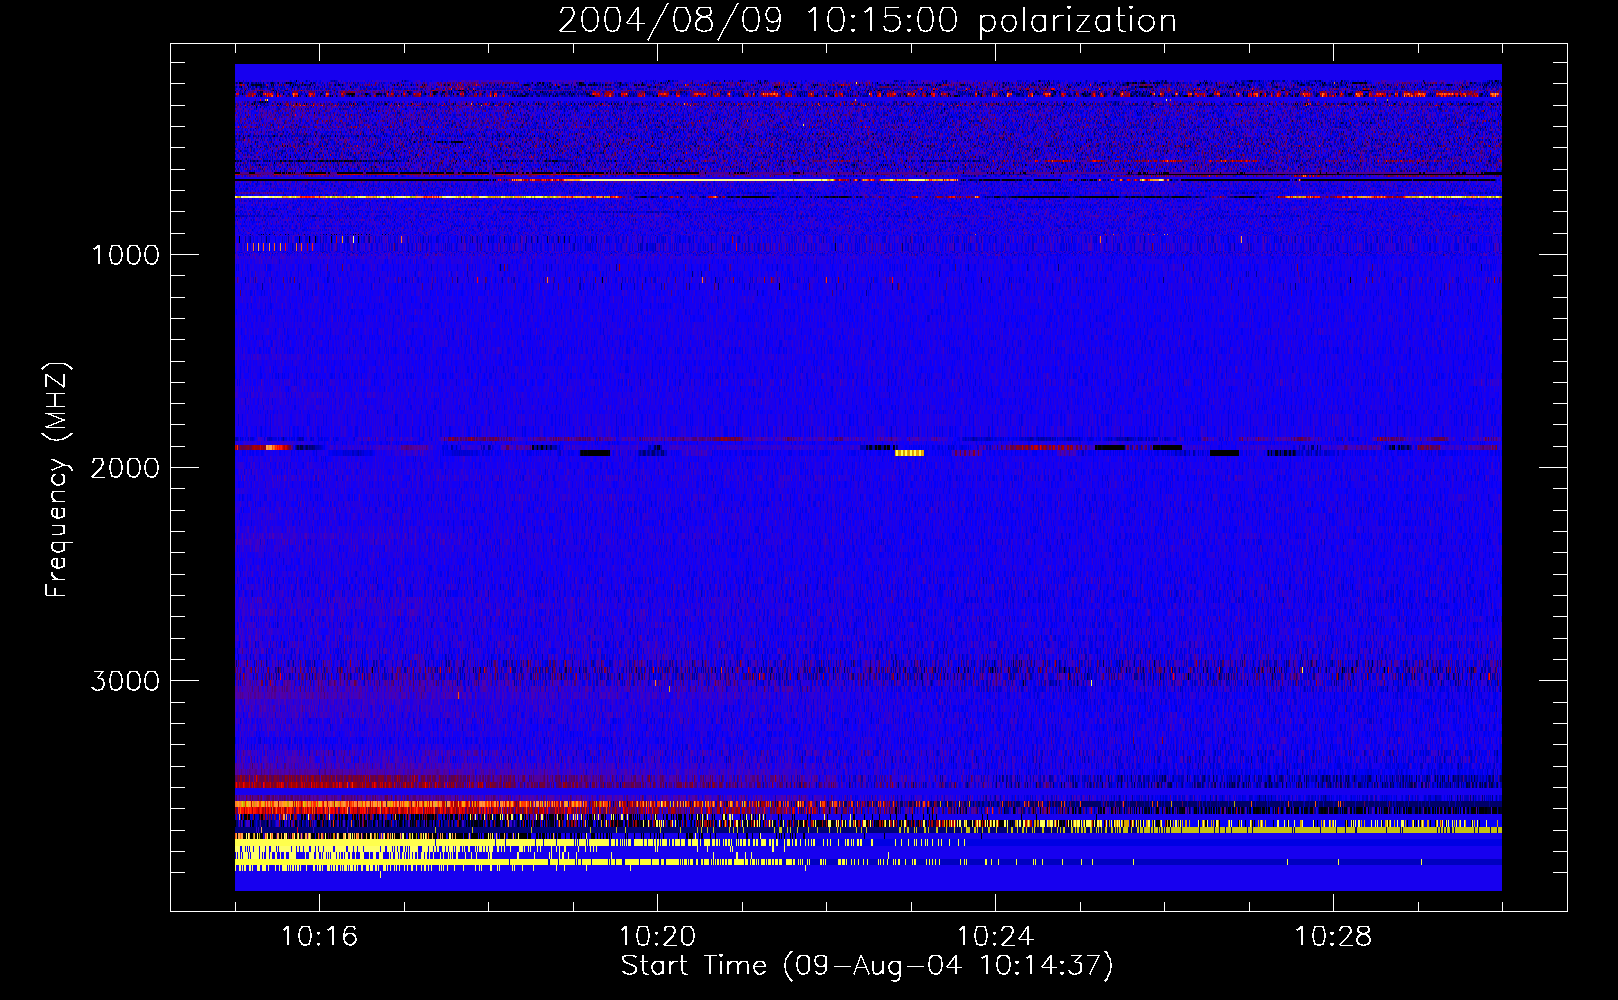The height and width of the screenshot is (1000, 1618).
Task: Click the "Start Time (09-Aug-04 10:14:37)" label
Action: click(867, 966)
